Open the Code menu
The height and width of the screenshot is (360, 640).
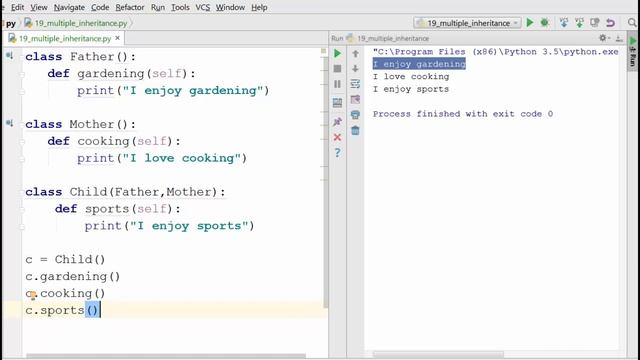(100, 7)
